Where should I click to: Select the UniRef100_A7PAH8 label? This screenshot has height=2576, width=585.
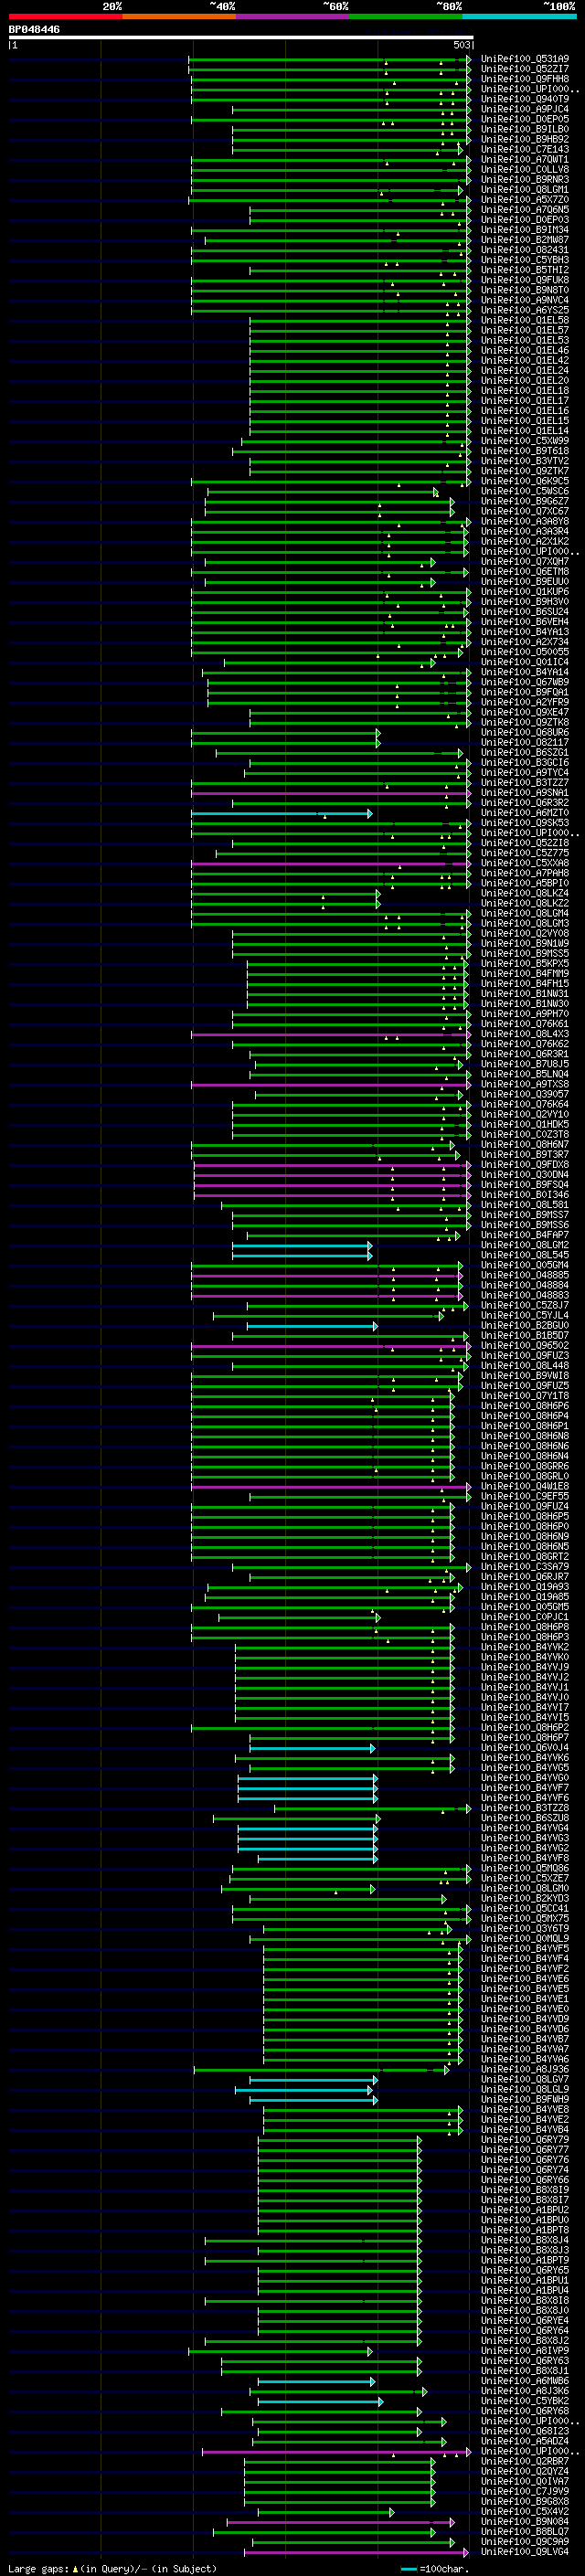pos(525,873)
